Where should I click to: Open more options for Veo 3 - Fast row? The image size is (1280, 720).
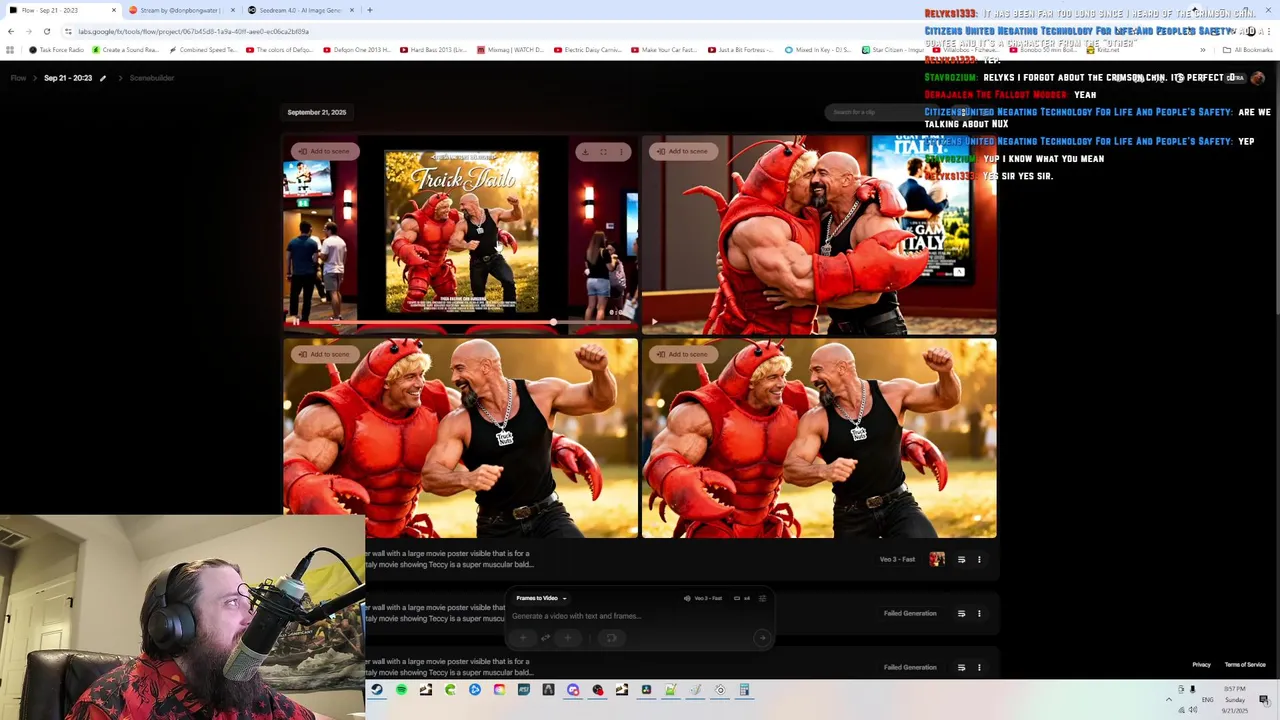(x=979, y=559)
